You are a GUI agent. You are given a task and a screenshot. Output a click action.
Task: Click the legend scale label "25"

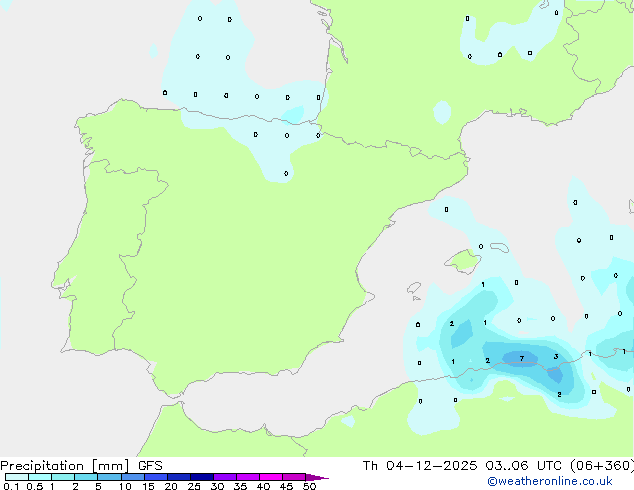(194, 486)
